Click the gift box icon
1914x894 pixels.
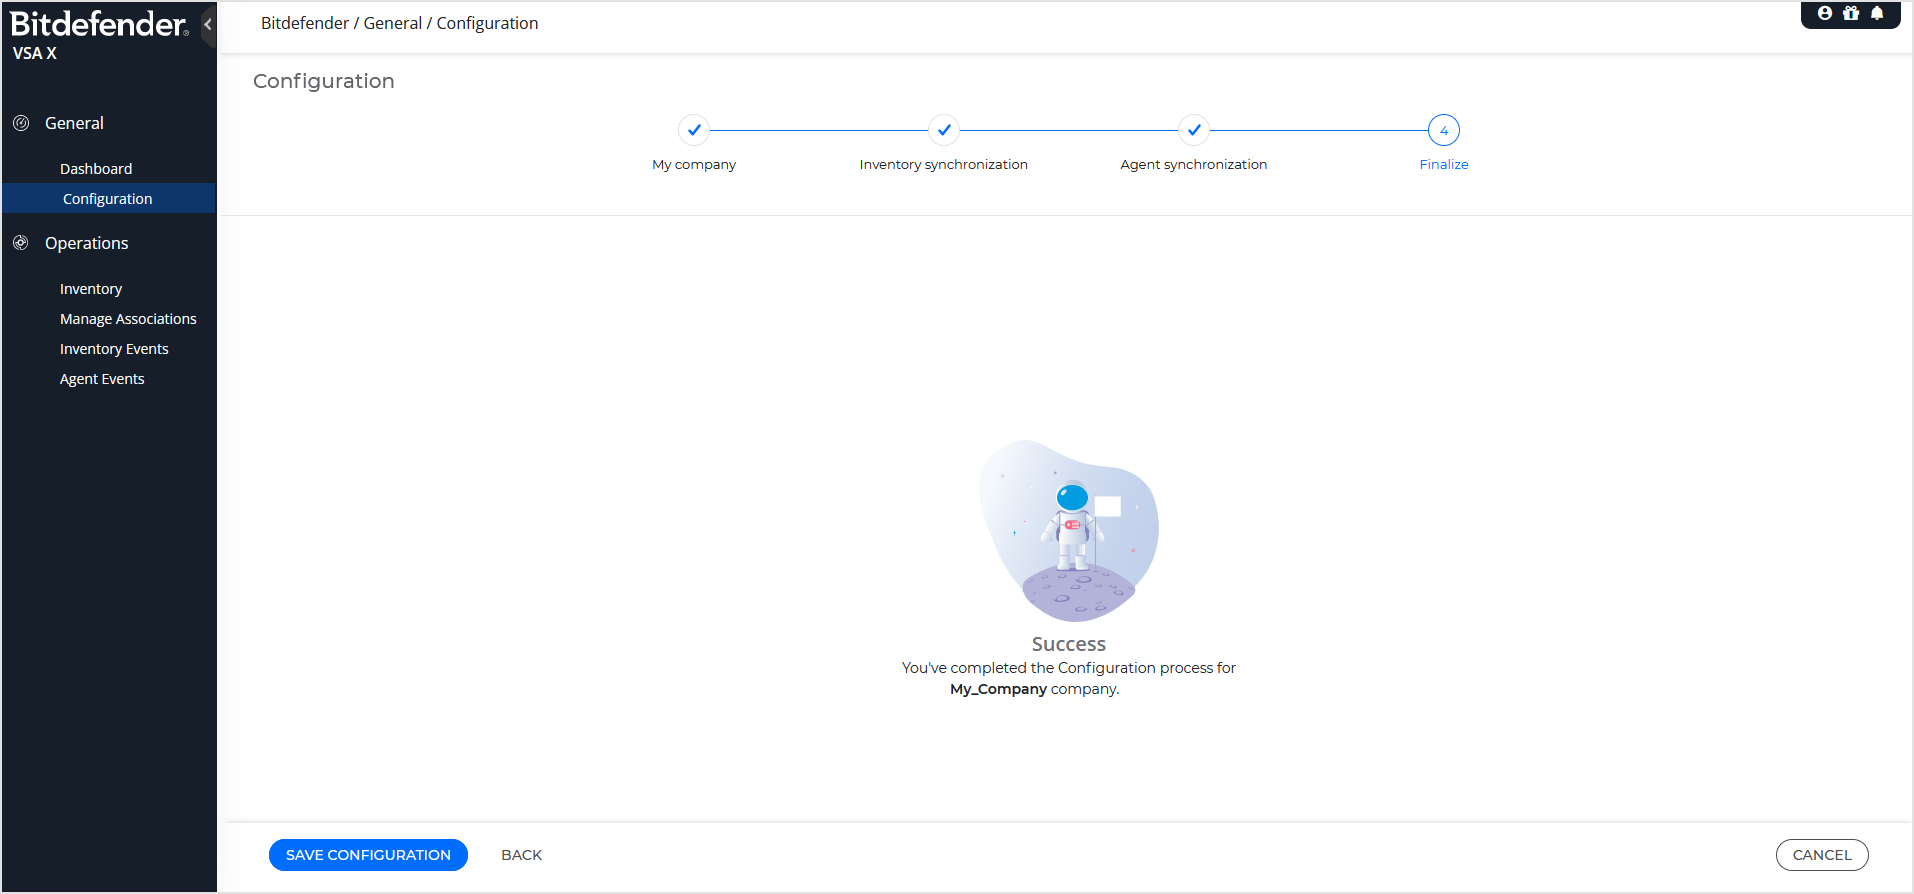1851,14
